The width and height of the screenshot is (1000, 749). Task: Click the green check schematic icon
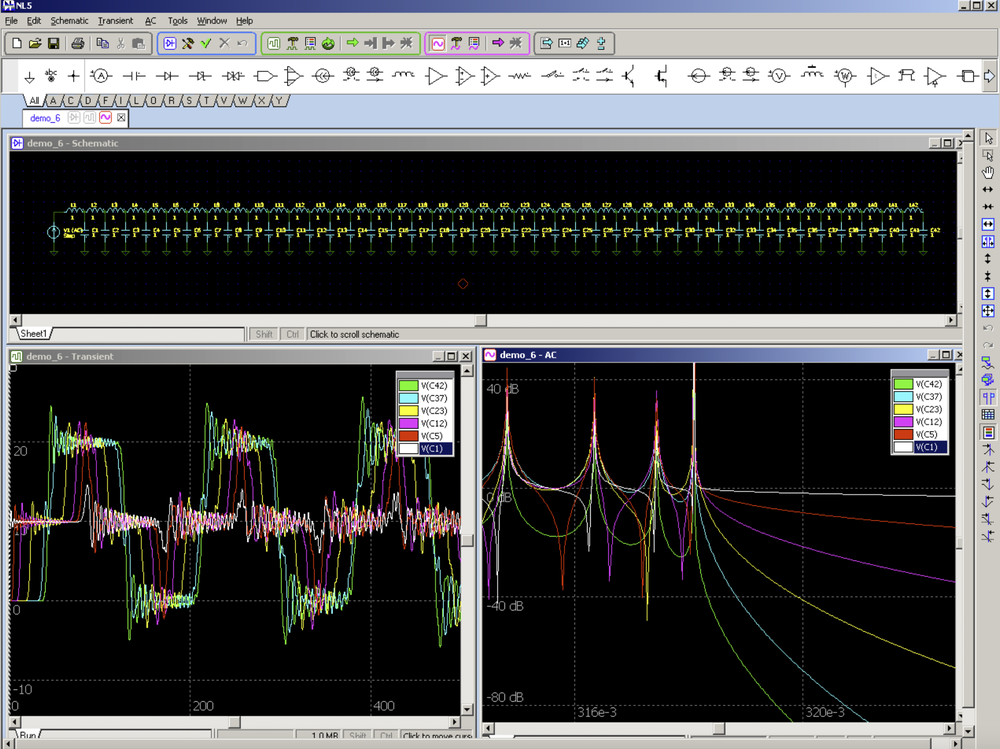[206, 43]
